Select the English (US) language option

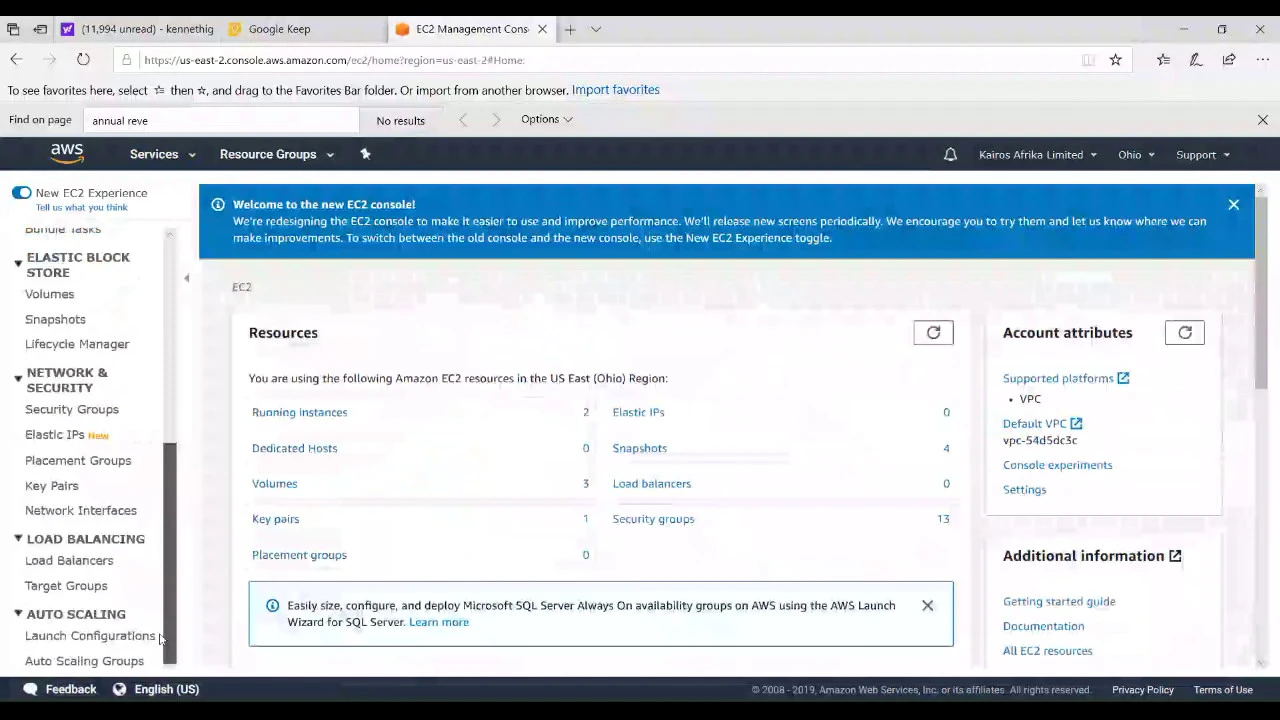[x=166, y=689]
